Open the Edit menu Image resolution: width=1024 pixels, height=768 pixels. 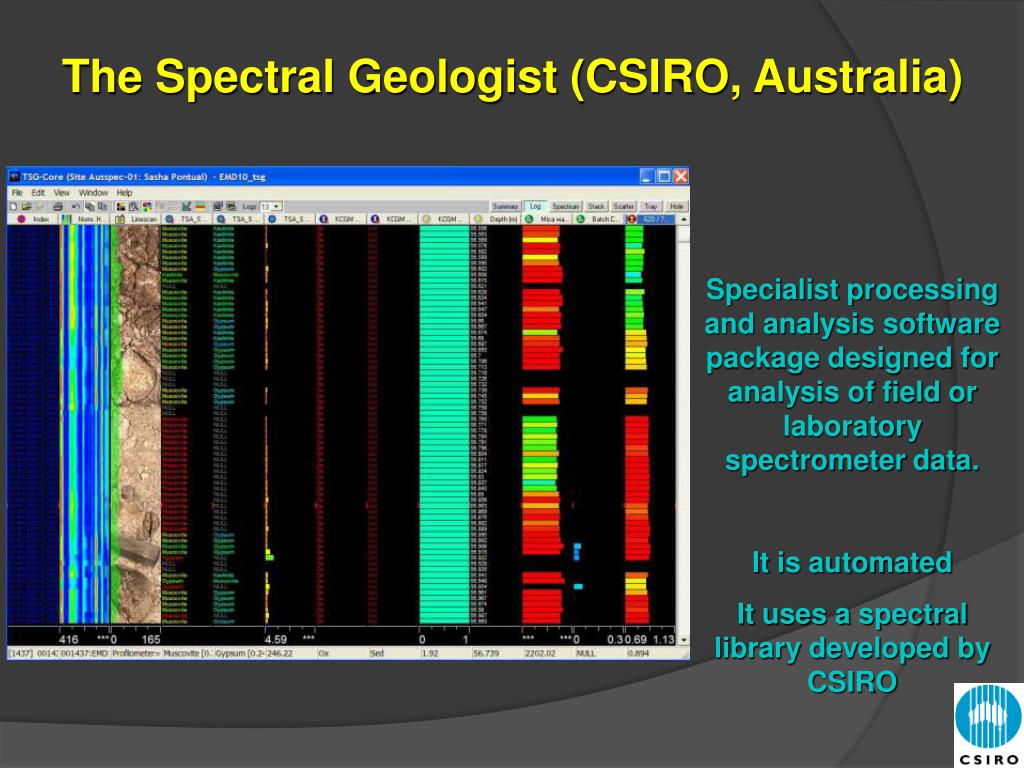(38, 193)
